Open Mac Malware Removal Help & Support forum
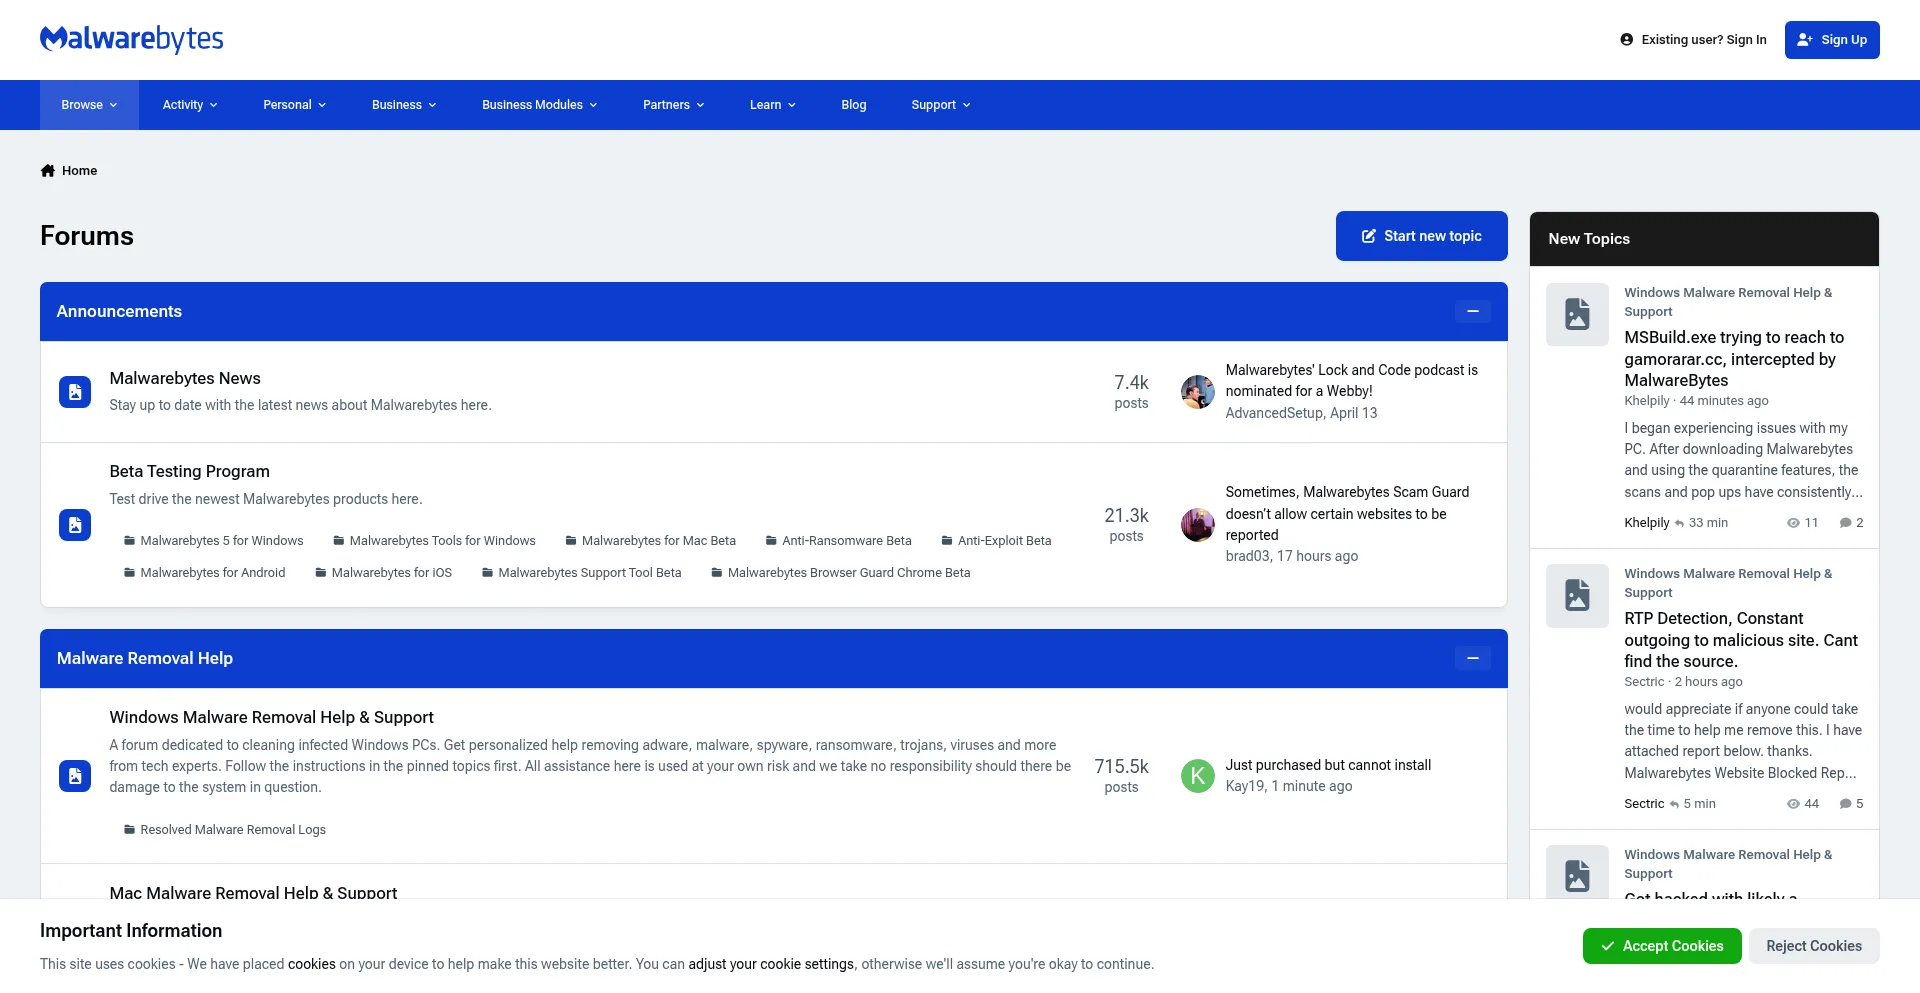Screen dimensions: 1920x993 click(253, 892)
